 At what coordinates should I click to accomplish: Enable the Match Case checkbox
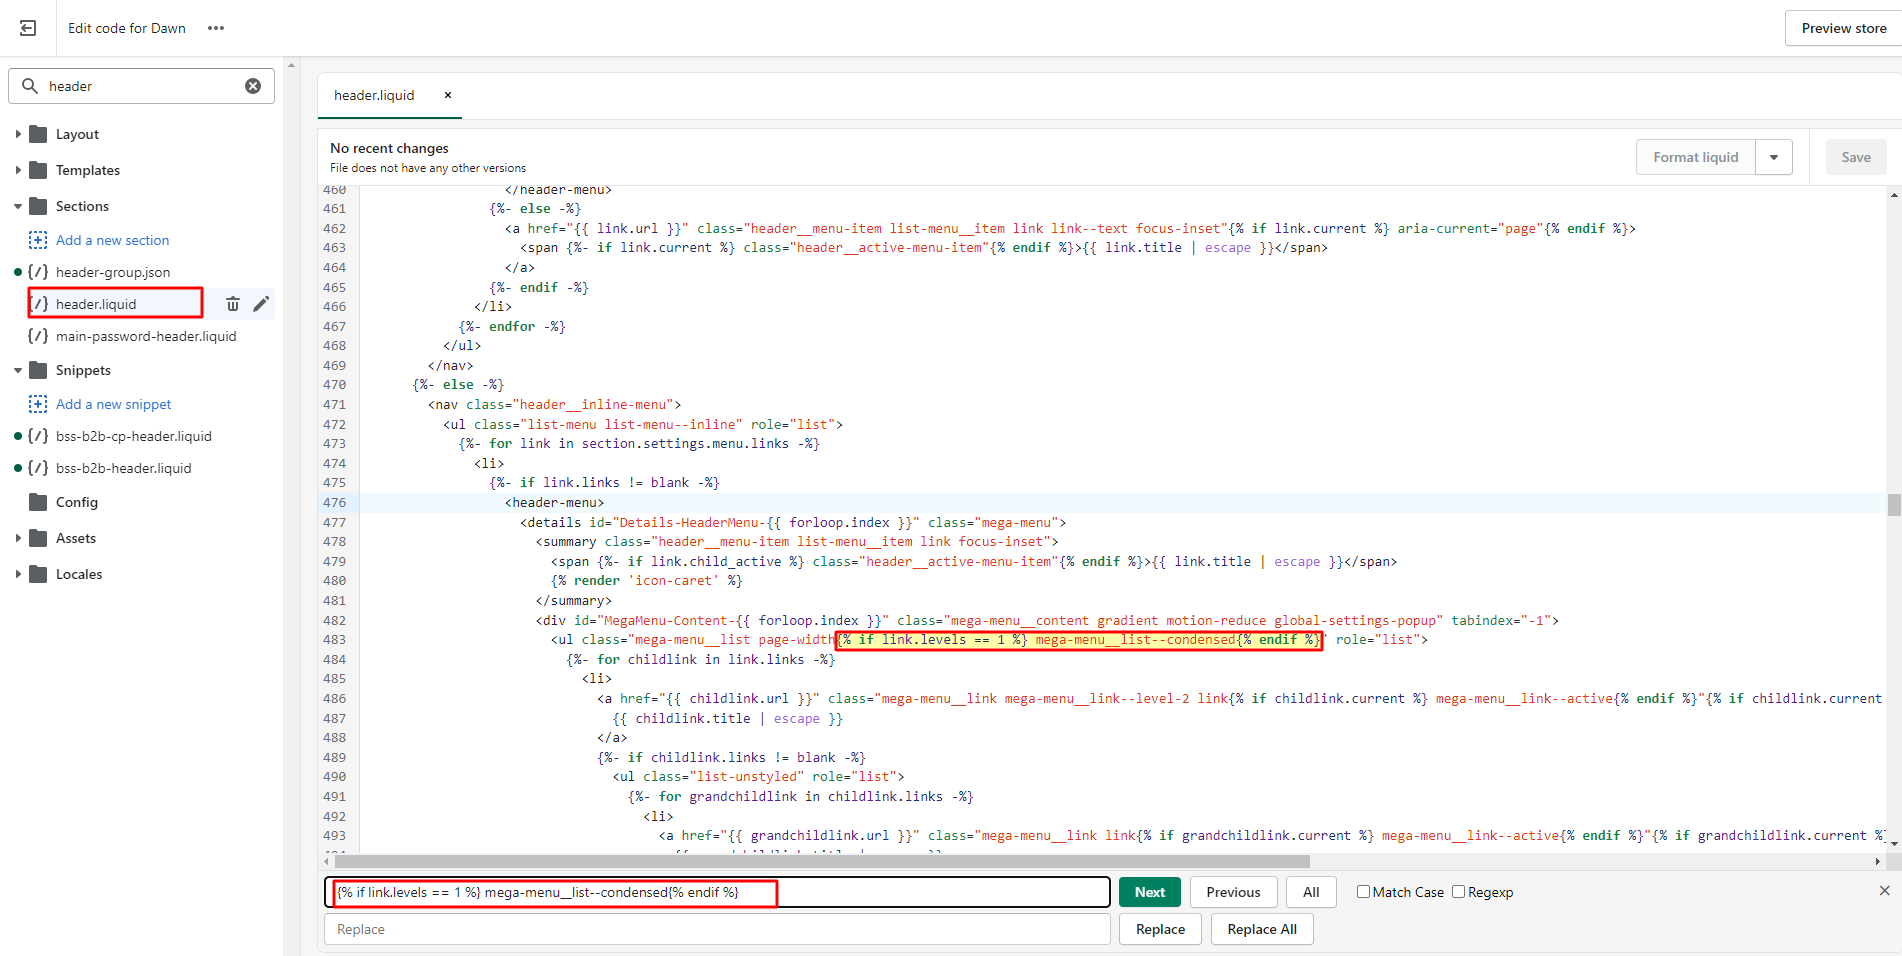(1363, 892)
